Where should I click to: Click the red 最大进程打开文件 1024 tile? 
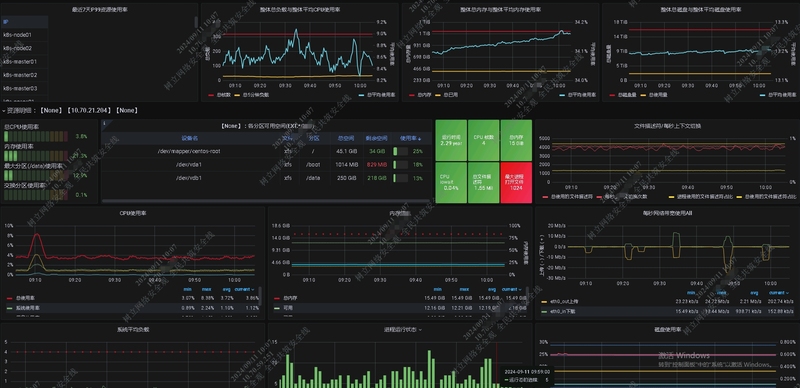pyautogui.click(x=516, y=183)
